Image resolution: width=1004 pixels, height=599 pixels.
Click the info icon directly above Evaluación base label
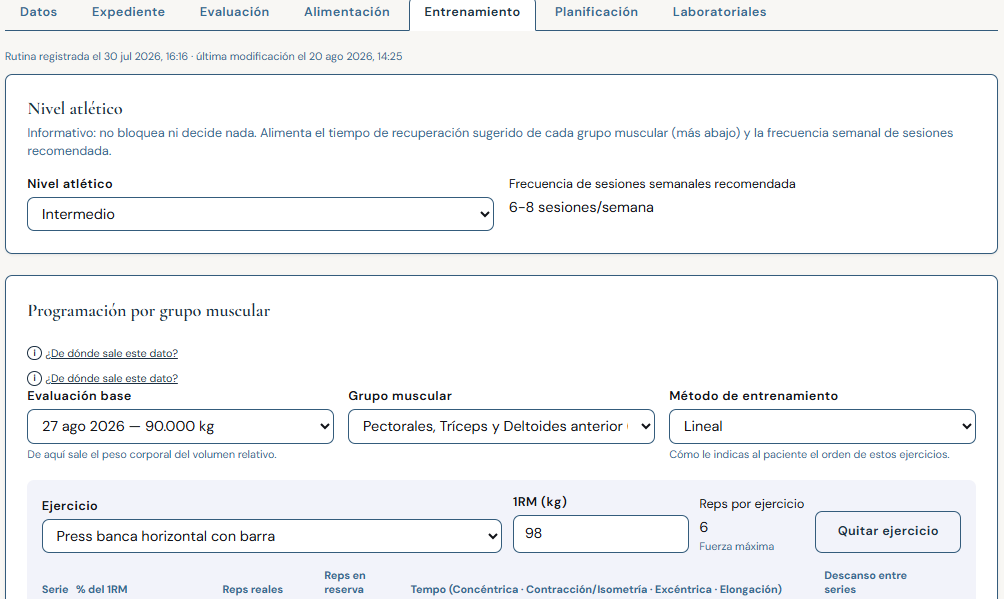34,378
